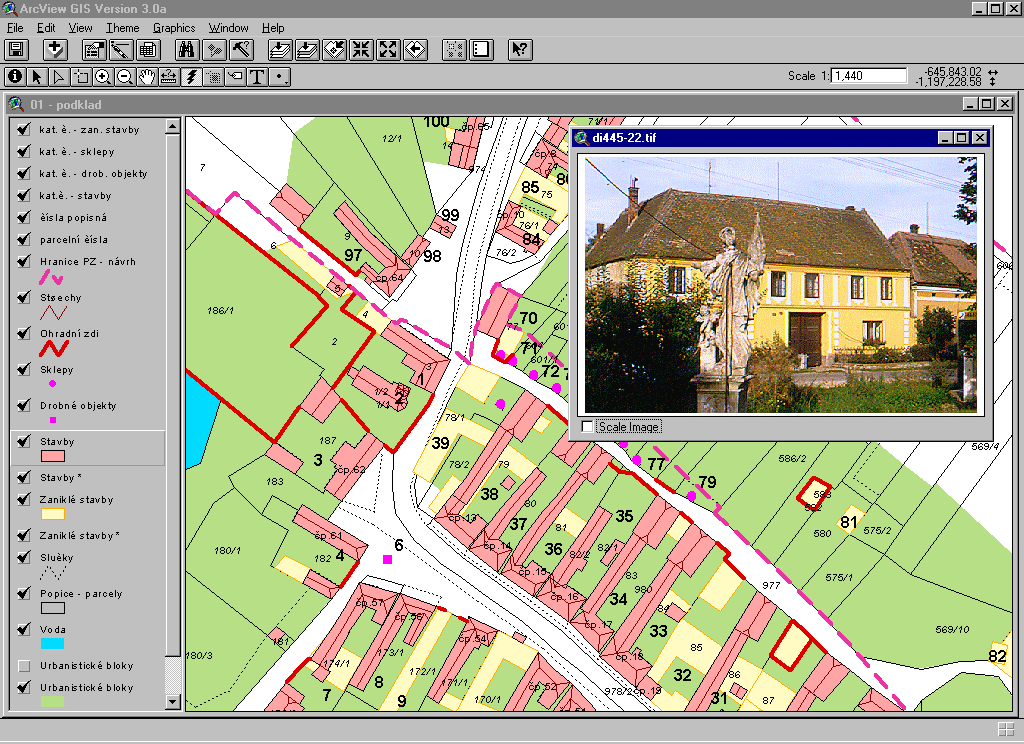Select the Sklepy theme name in legend
The height and width of the screenshot is (744, 1024).
56,370
